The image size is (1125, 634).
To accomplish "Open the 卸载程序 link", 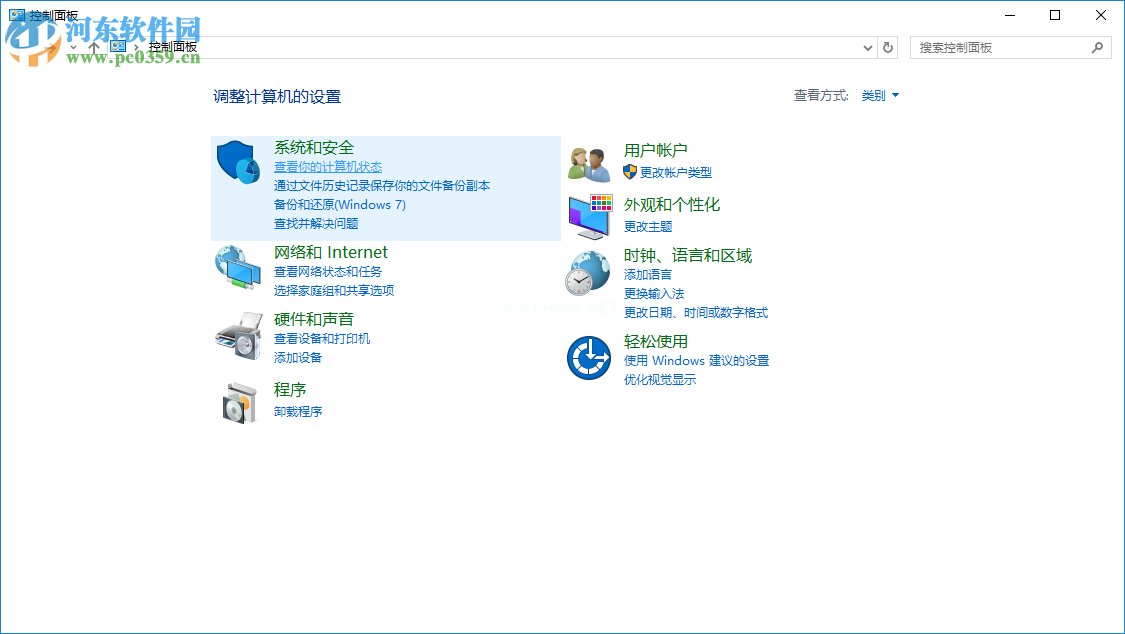I will click(299, 411).
